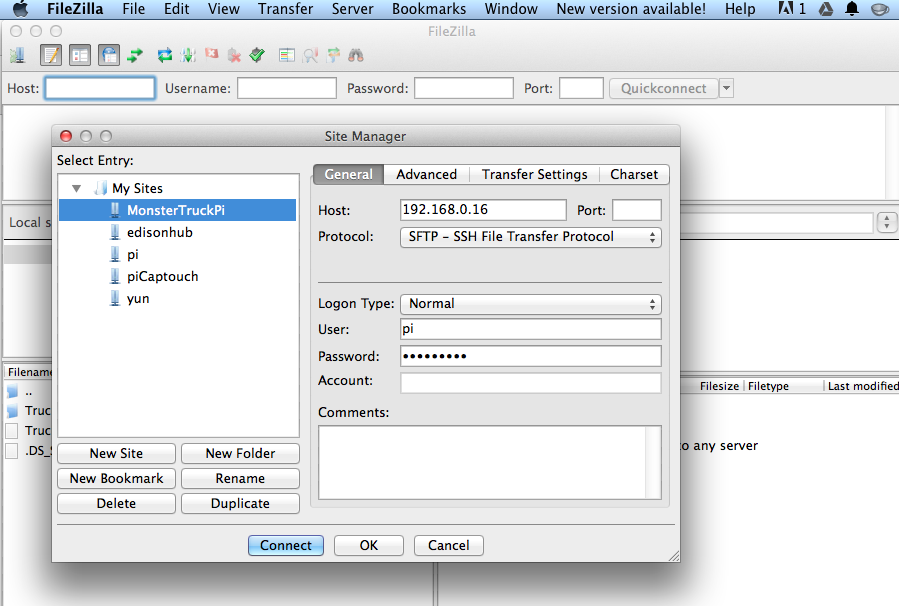Switch to the Charset tab
Image resolution: width=899 pixels, height=606 pixels.
pyautogui.click(x=634, y=174)
